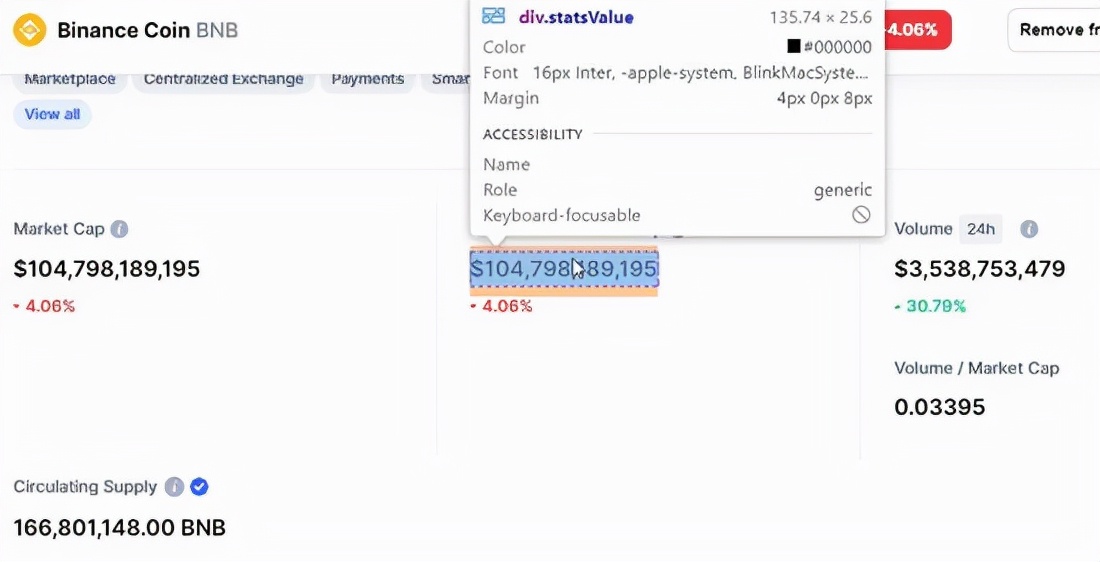The image size is (1100, 562).
Task: Click the Role generic value
Action: (x=843, y=190)
